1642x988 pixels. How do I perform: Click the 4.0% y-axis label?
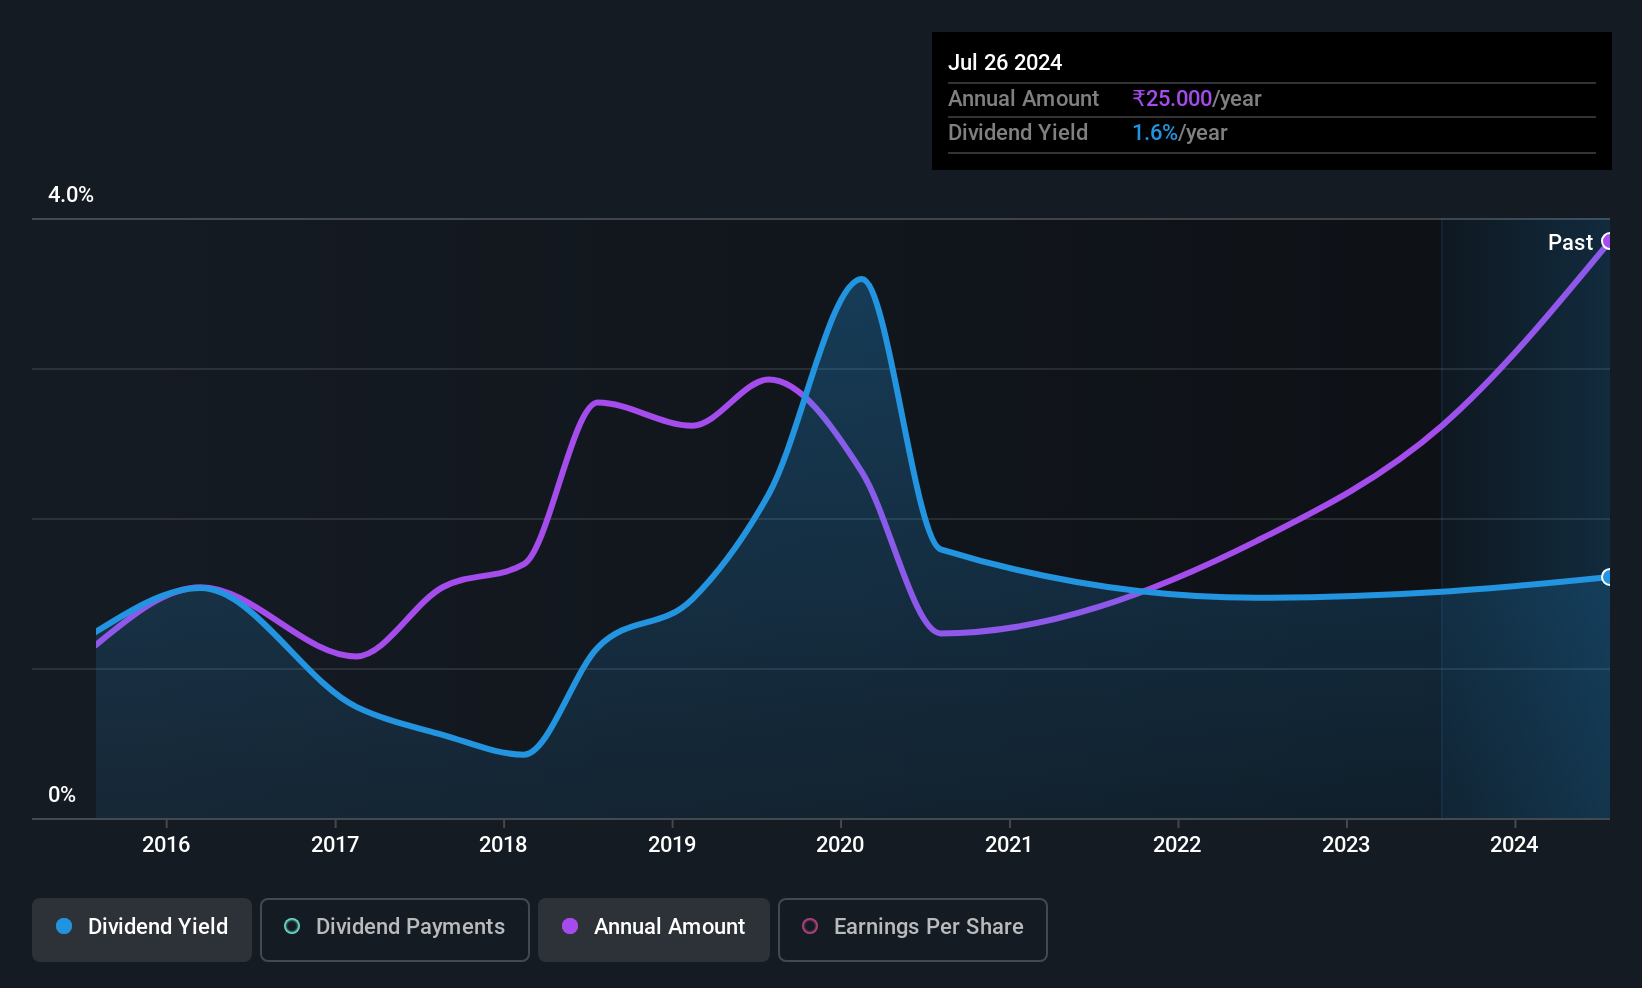71,195
